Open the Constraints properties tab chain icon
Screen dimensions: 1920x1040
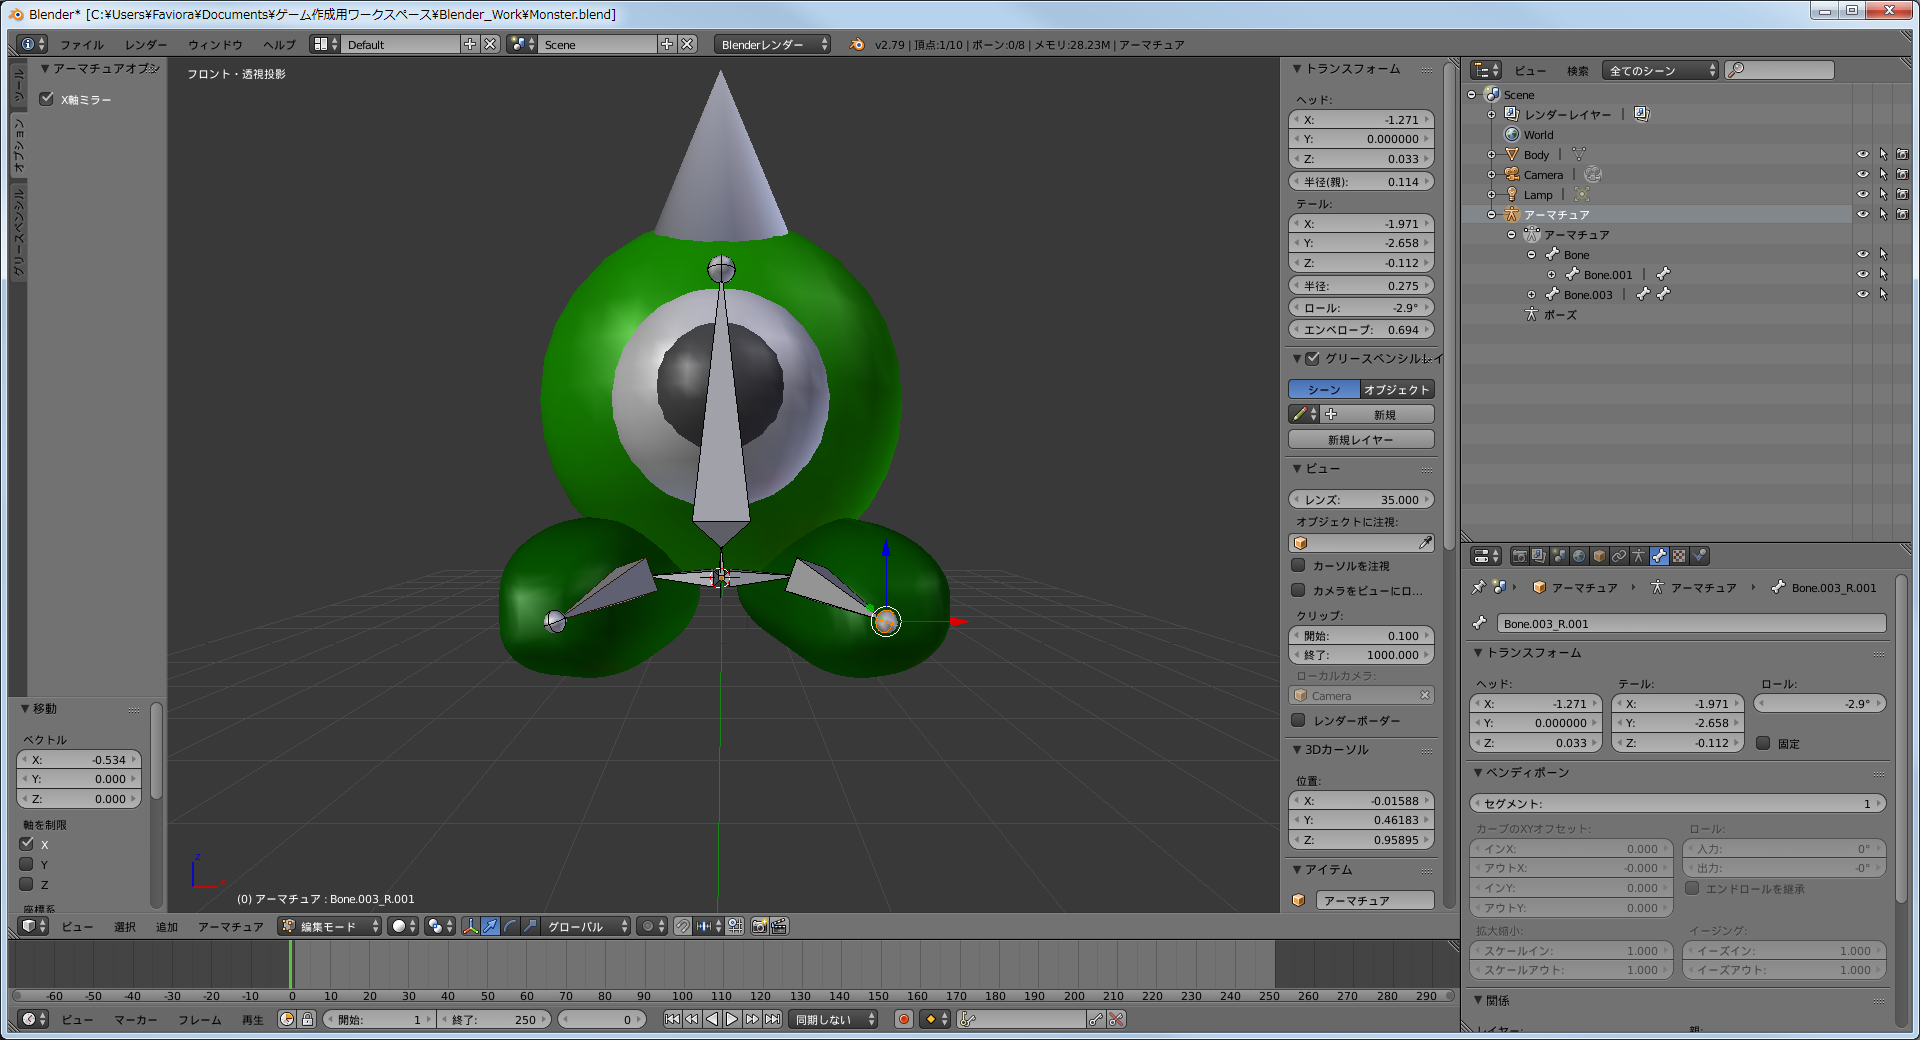[1620, 556]
